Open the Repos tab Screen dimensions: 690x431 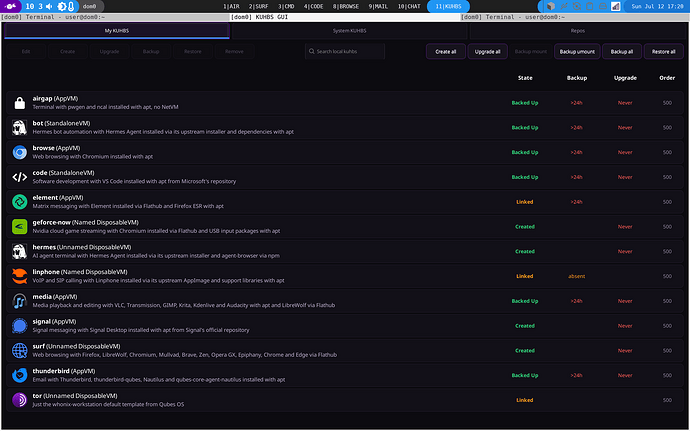(577, 31)
